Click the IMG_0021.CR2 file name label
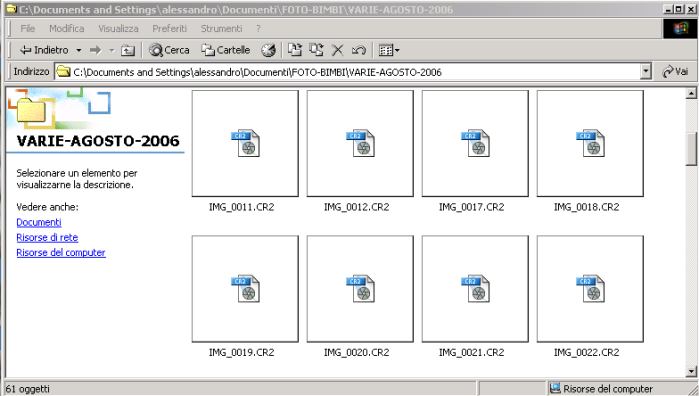This screenshot has height=396, width=699. coord(472,352)
